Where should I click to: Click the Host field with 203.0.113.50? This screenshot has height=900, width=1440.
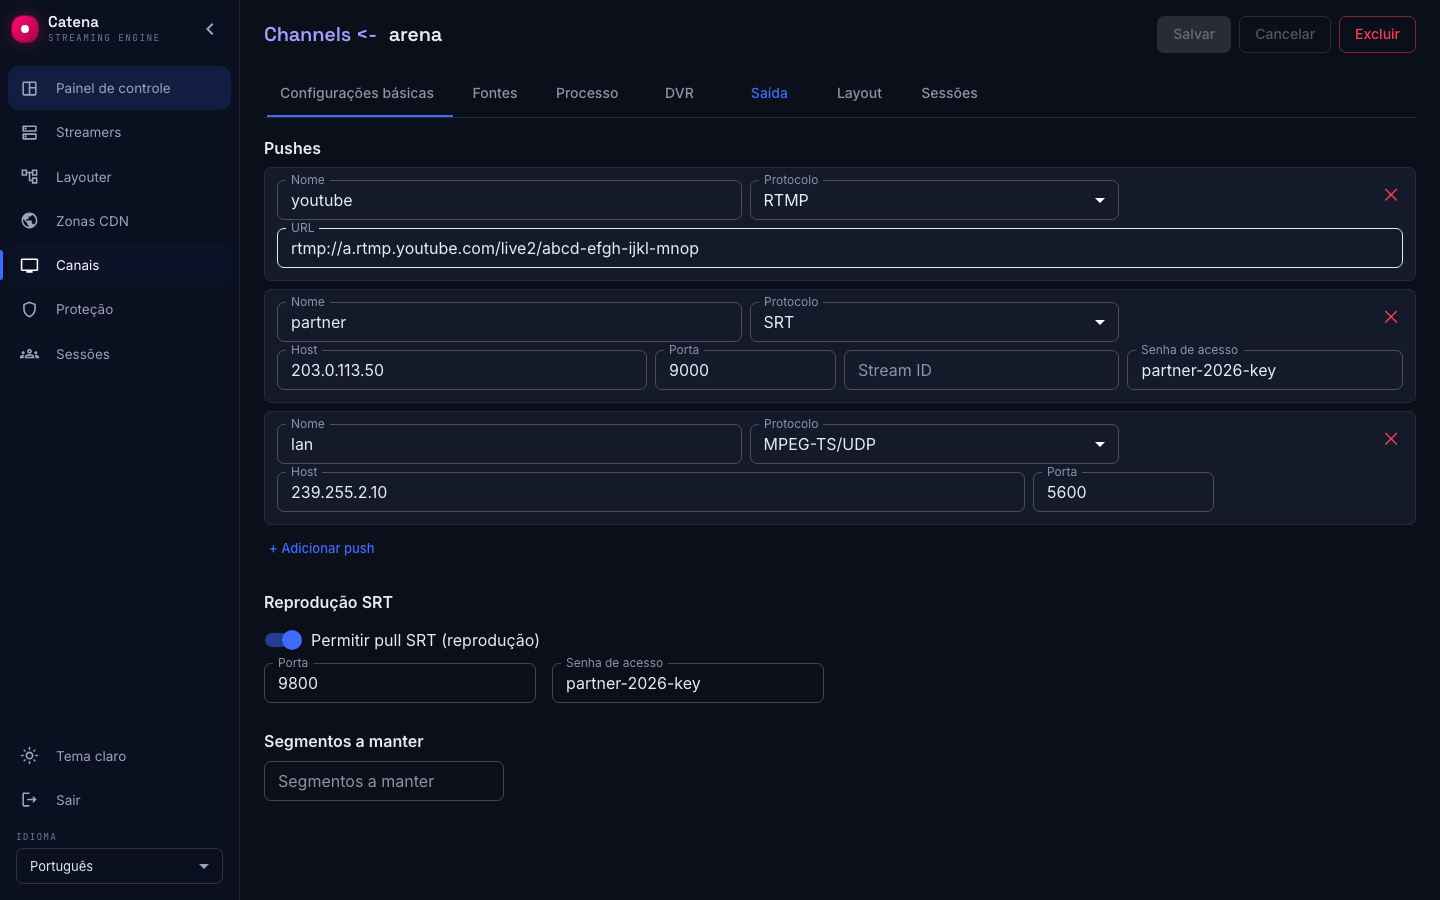[462, 370]
